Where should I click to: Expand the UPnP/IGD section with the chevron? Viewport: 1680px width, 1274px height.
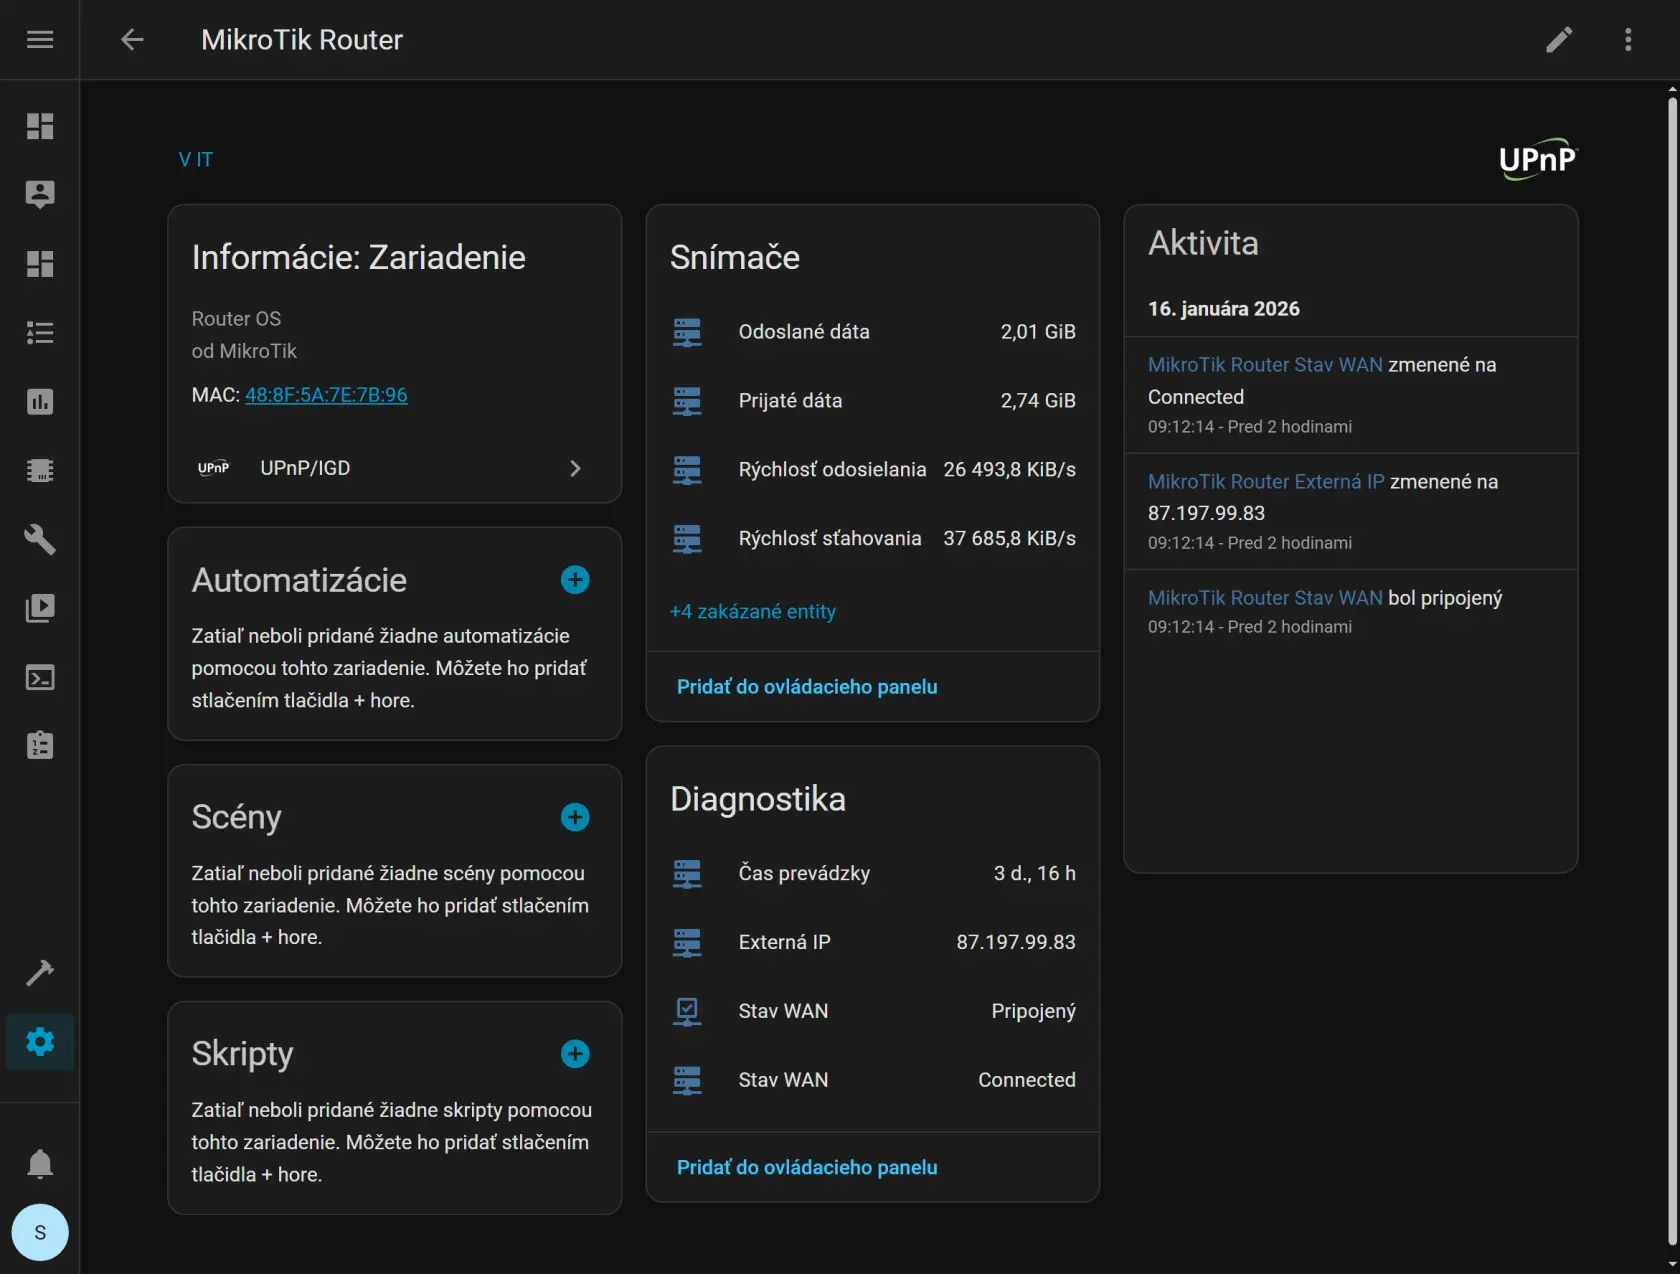(575, 468)
